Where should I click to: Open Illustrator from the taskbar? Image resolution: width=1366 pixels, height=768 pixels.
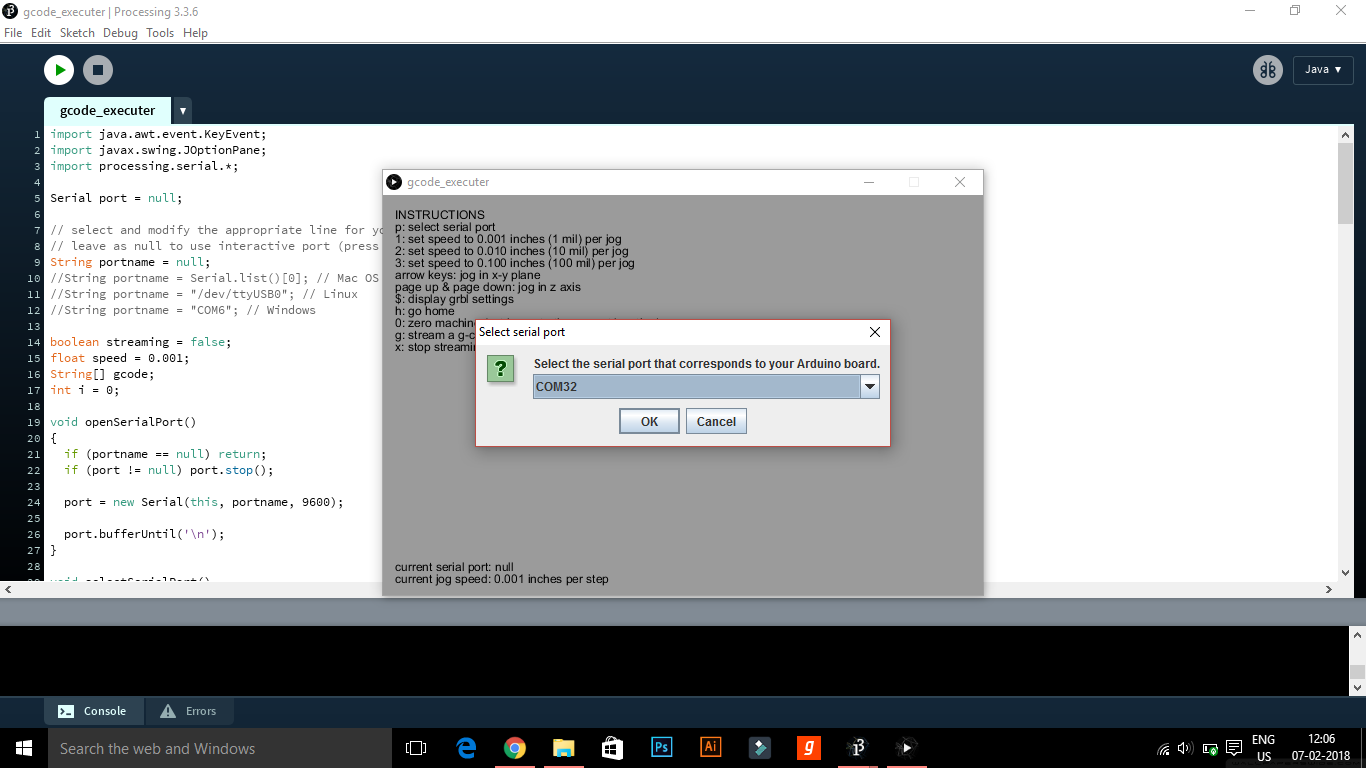coord(710,747)
